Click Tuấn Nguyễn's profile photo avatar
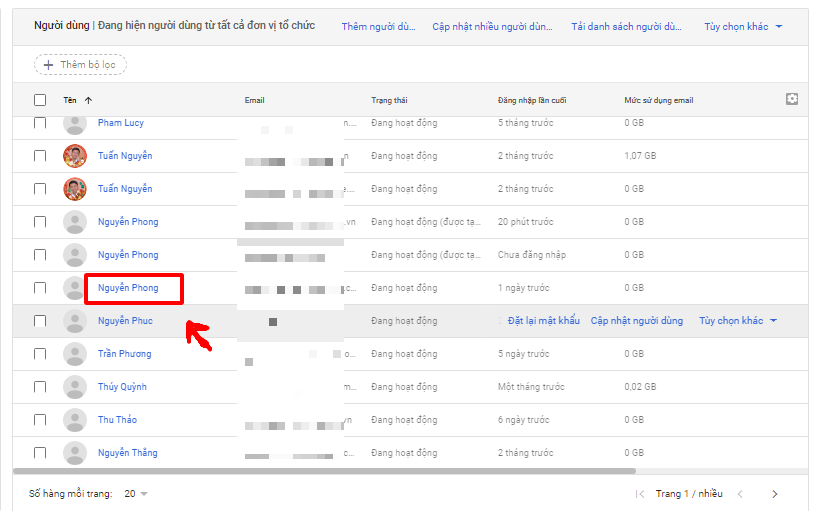 pyautogui.click(x=74, y=156)
